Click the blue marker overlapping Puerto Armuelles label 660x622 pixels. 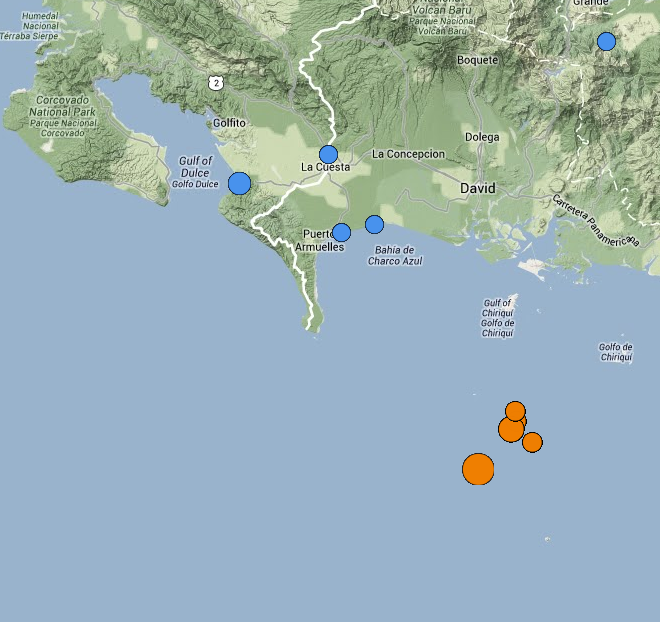coord(341,232)
